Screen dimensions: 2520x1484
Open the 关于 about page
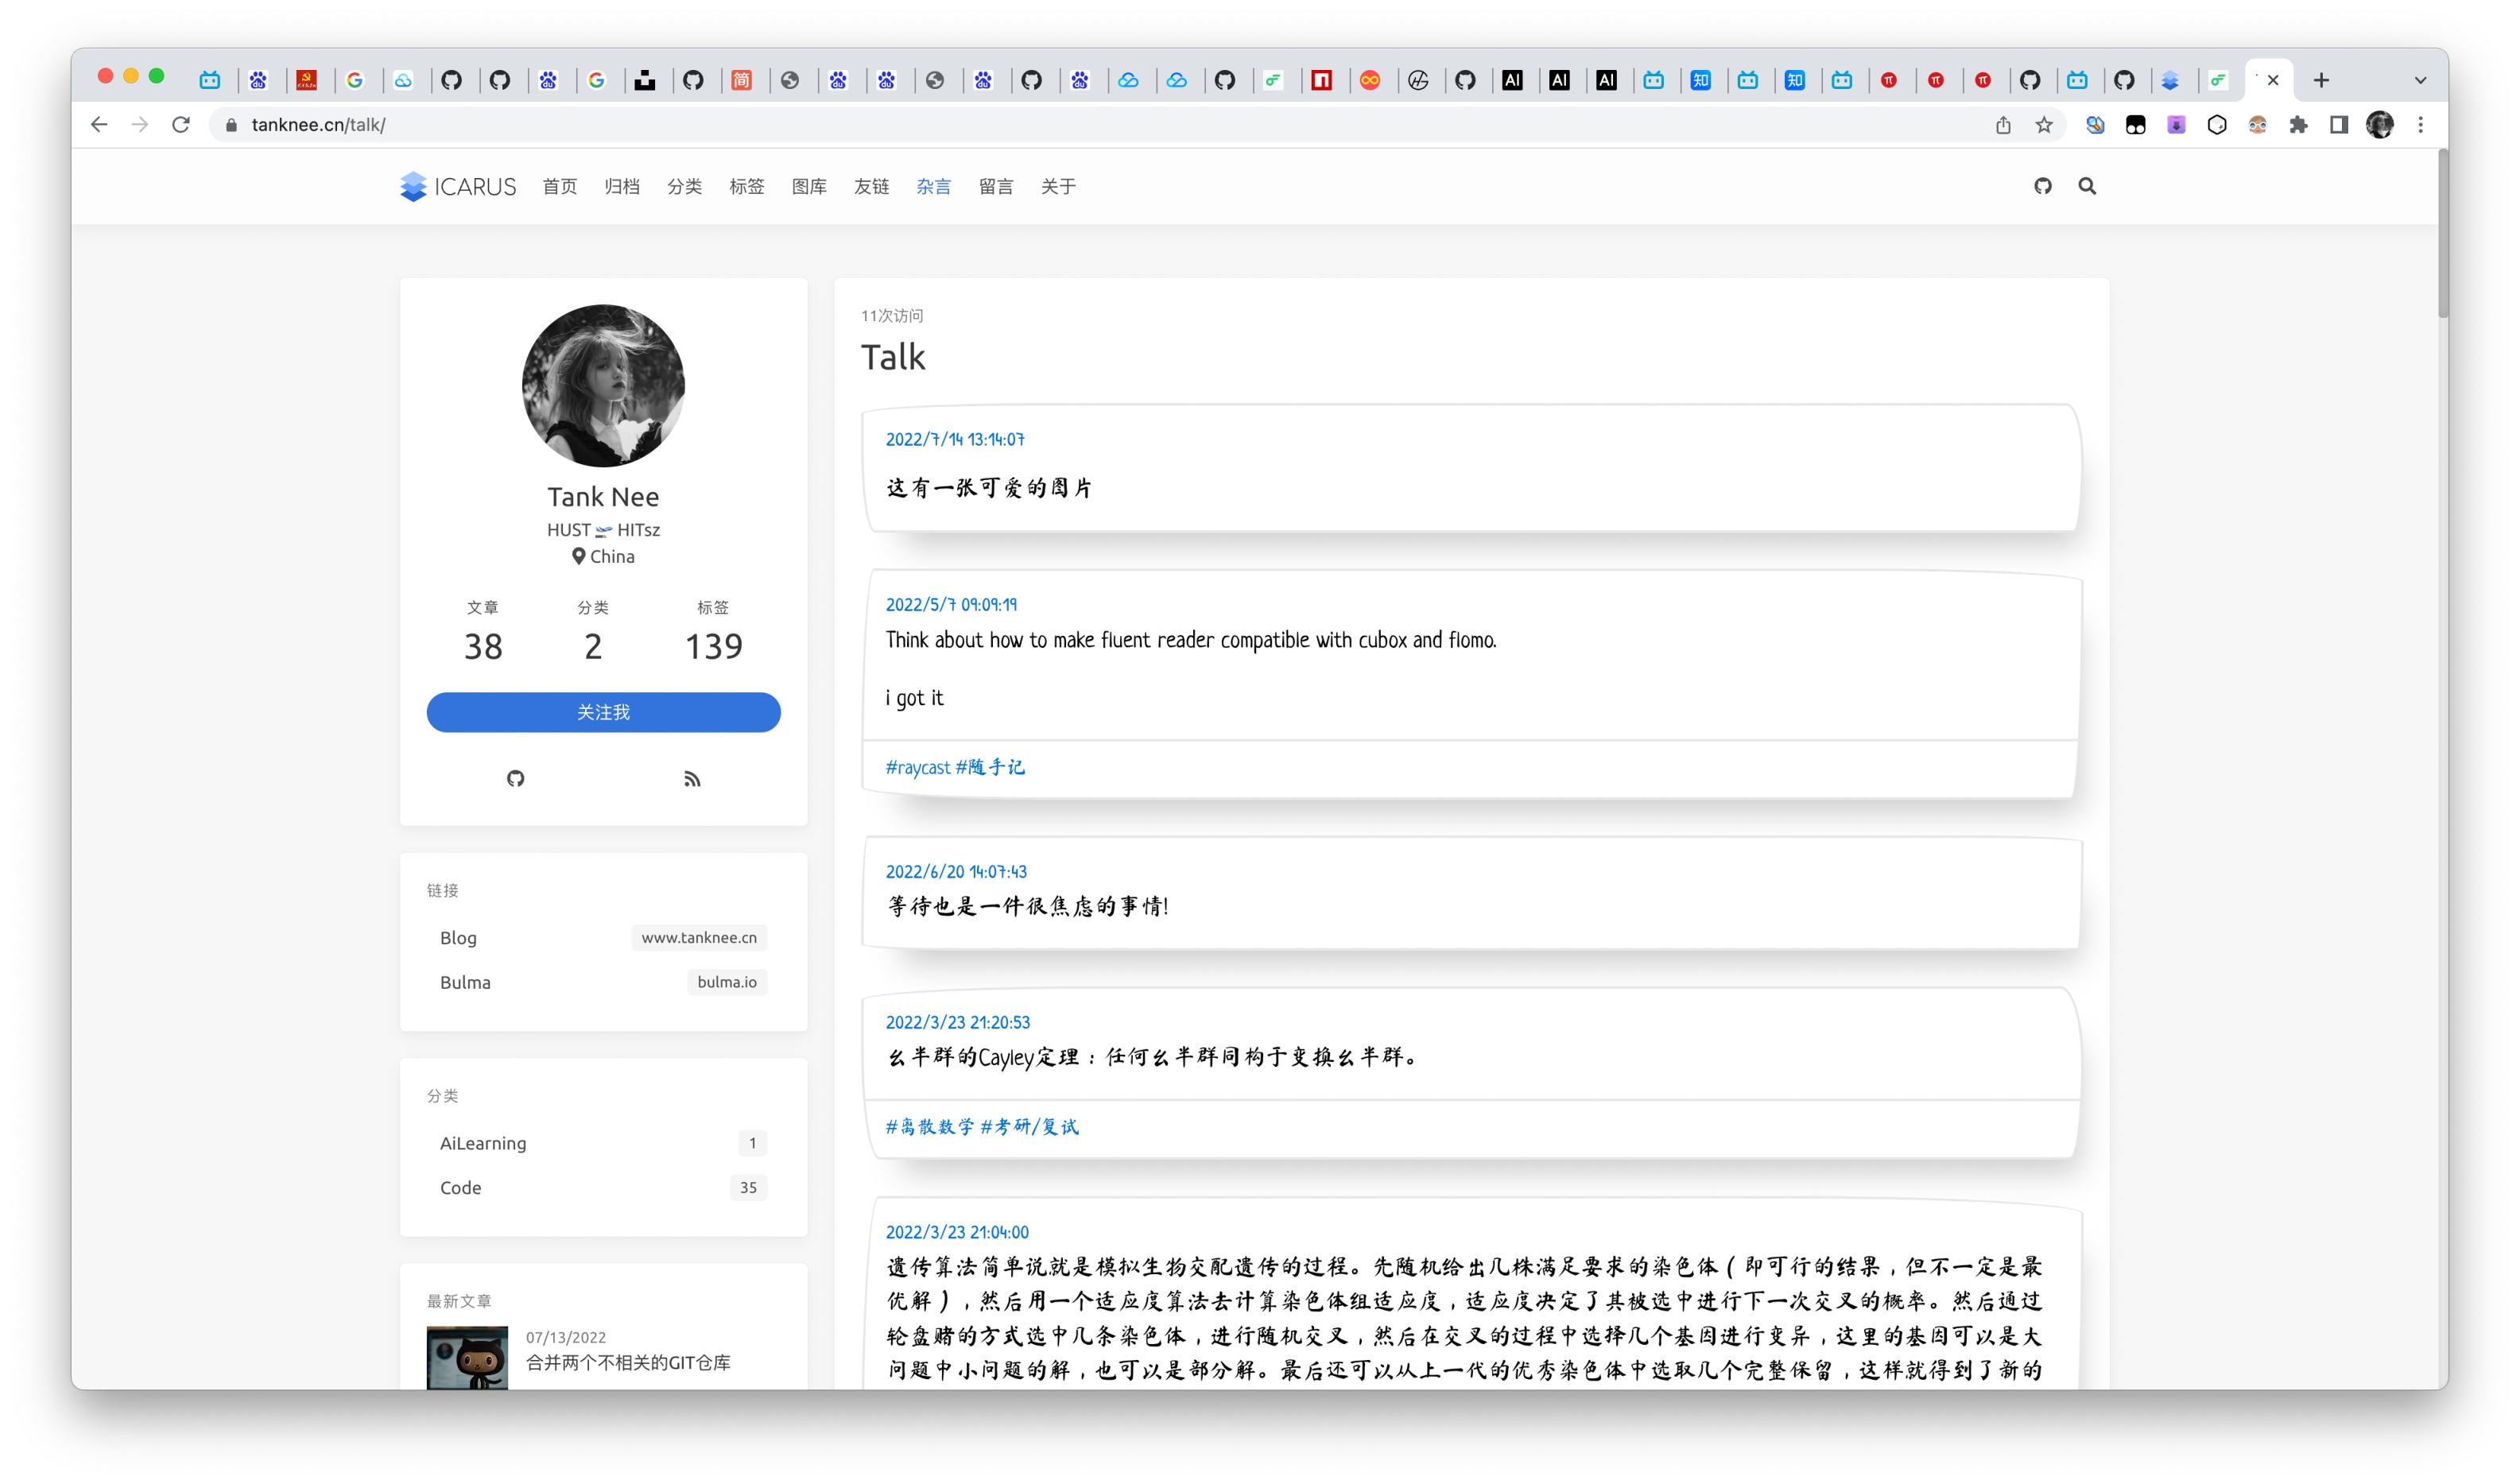tap(1058, 186)
